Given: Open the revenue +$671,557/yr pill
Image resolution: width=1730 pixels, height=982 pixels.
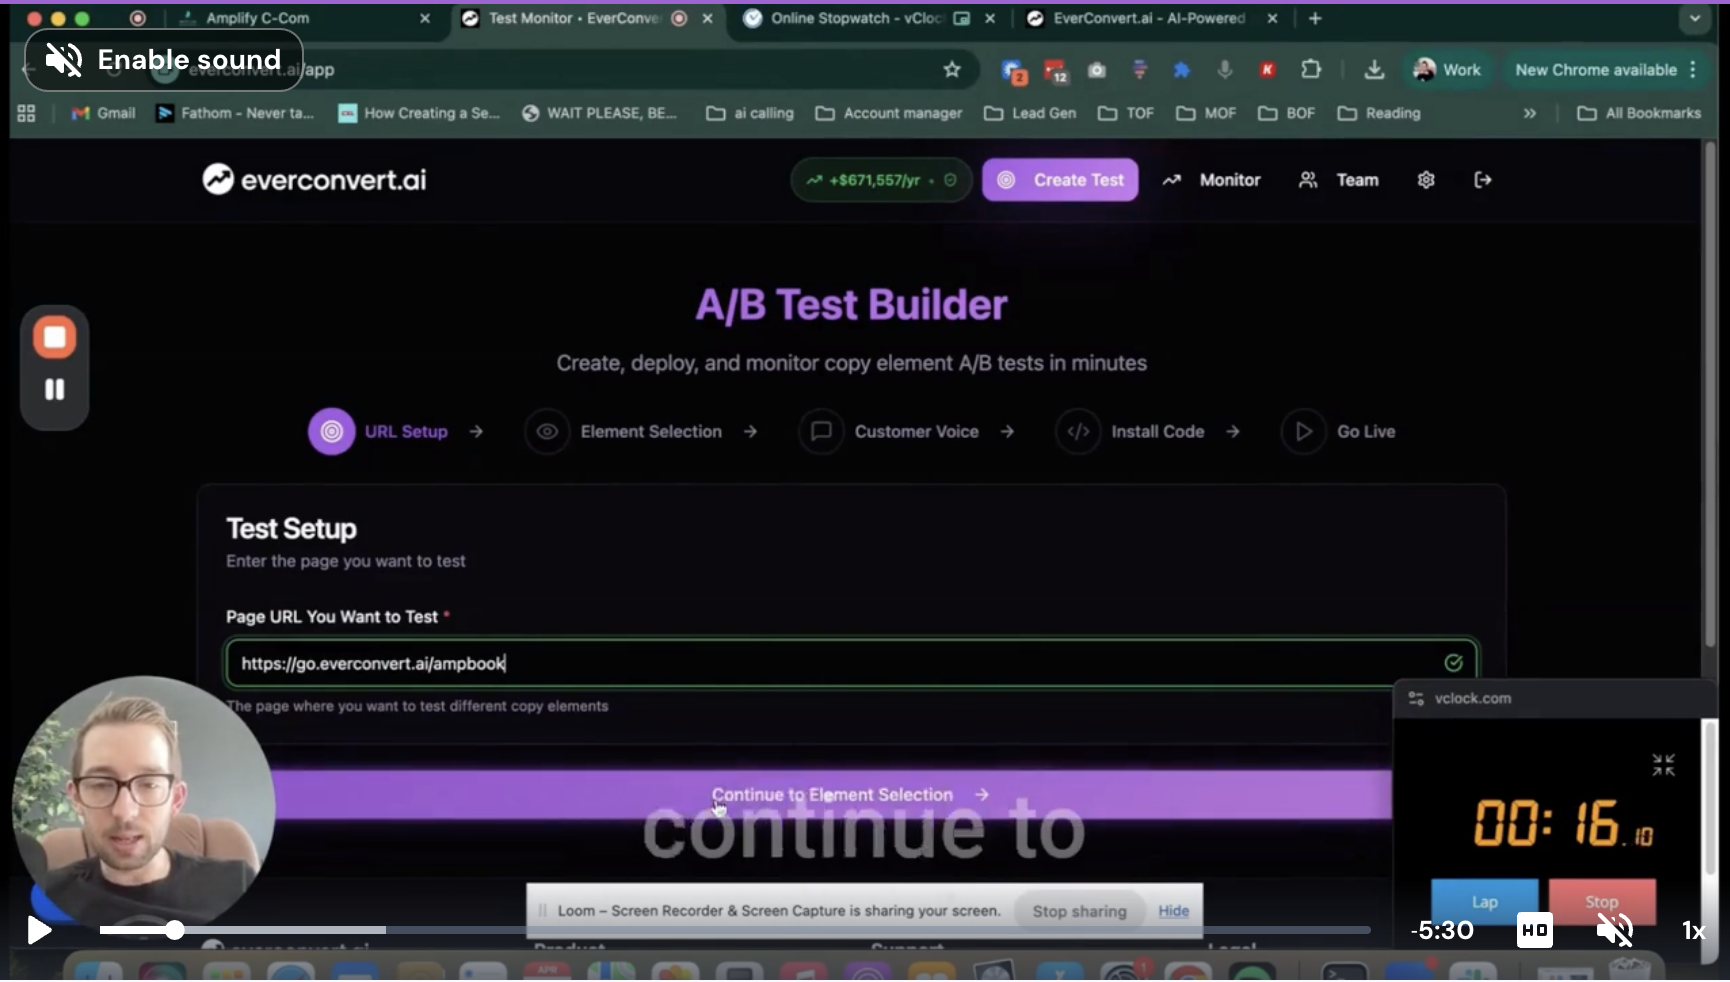Looking at the screenshot, I should pyautogui.click(x=881, y=180).
